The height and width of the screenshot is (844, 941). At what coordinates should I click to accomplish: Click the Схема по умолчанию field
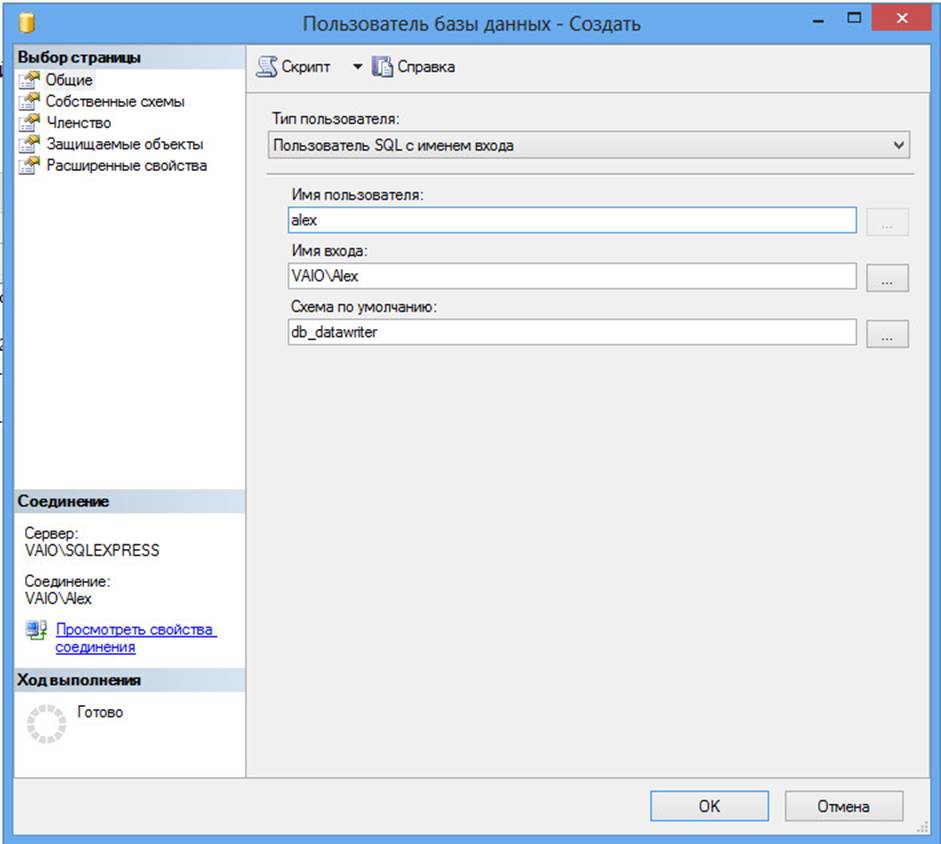[x=572, y=332]
